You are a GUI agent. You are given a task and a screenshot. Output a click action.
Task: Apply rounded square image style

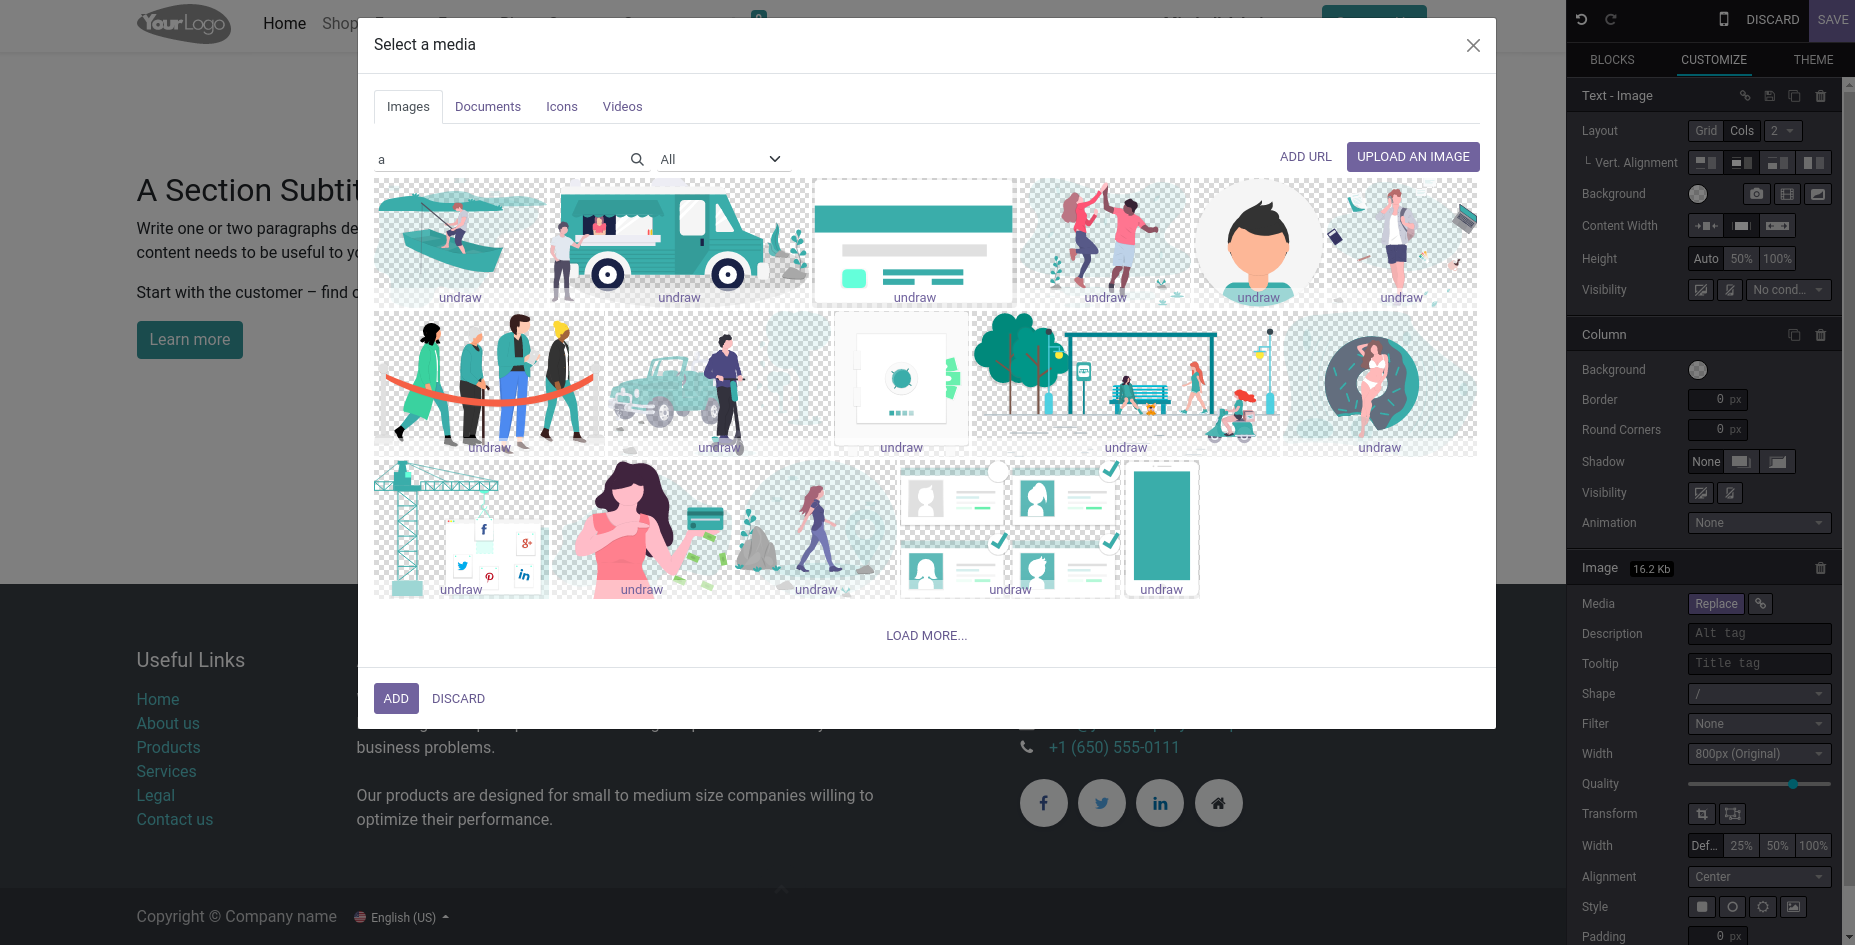[x=1702, y=907]
